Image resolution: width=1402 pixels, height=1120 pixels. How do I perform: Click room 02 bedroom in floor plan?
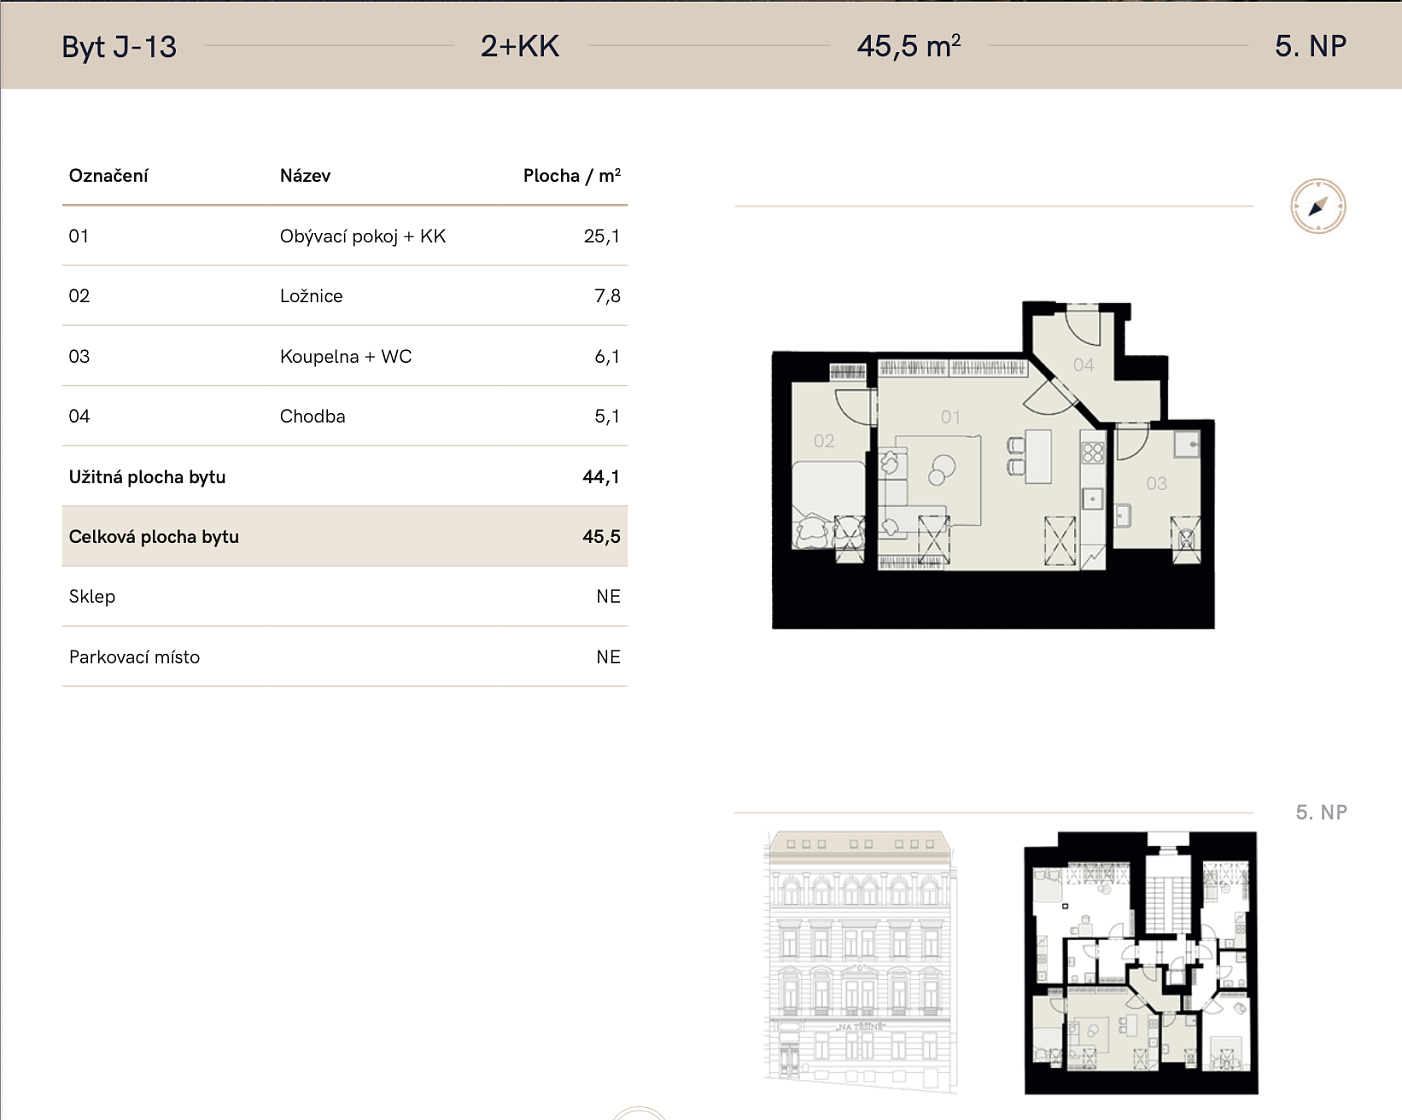click(824, 441)
